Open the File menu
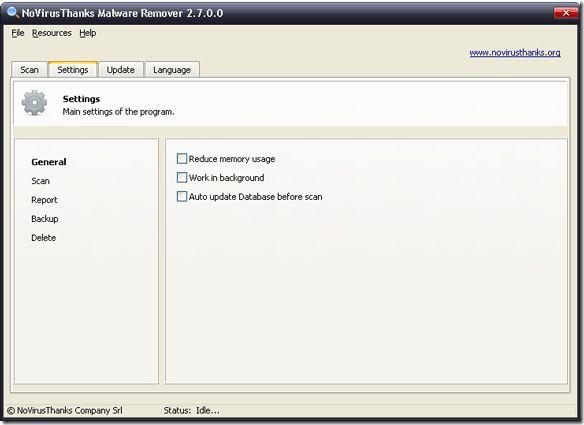 point(18,33)
